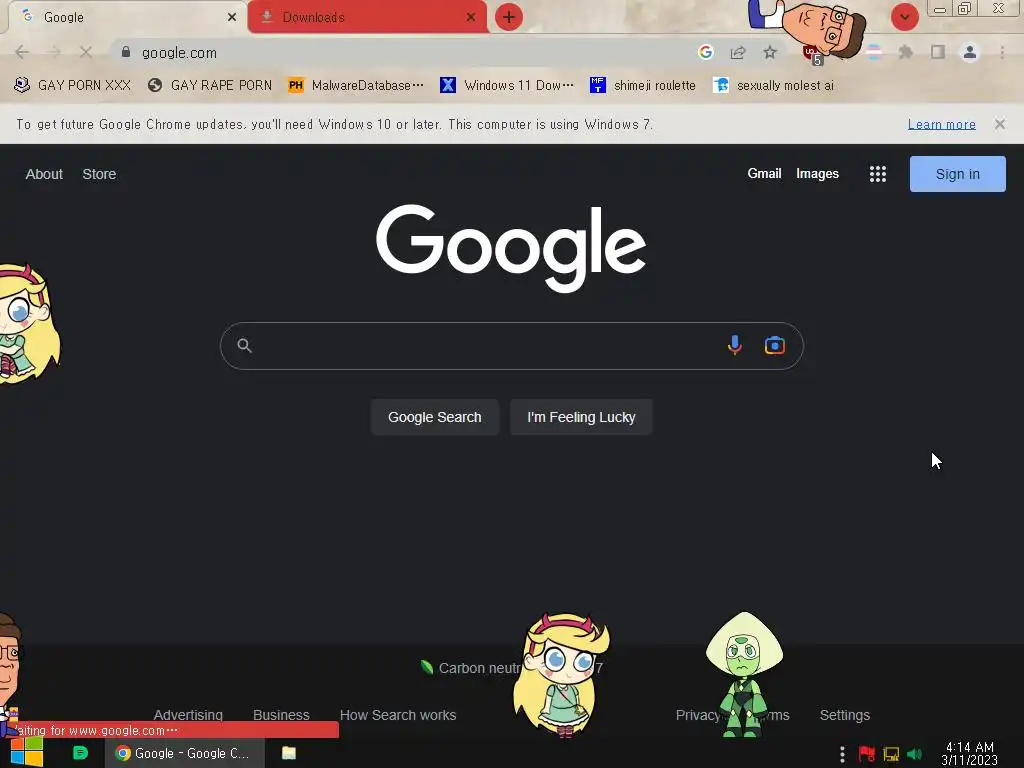
Task: Open the Windows 11 Dow… bookmark
Action: click(x=507, y=85)
